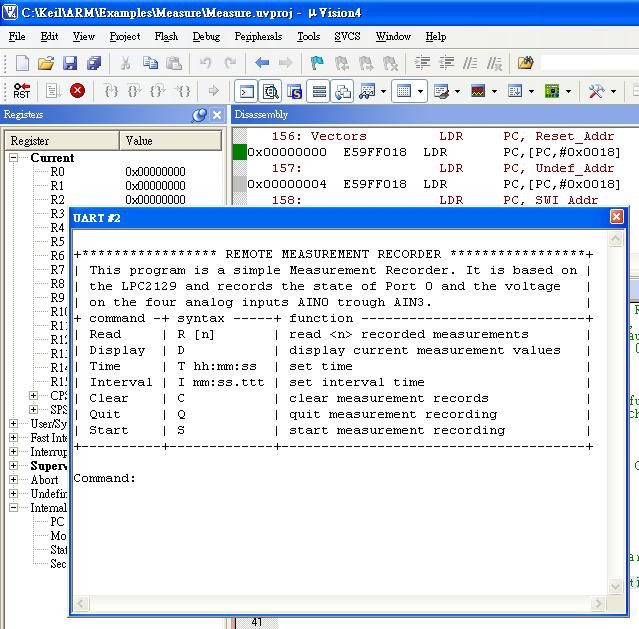639x629 pixels.
Task: Click the Navigate Backwards blue arrow
Action: point(262,63)
